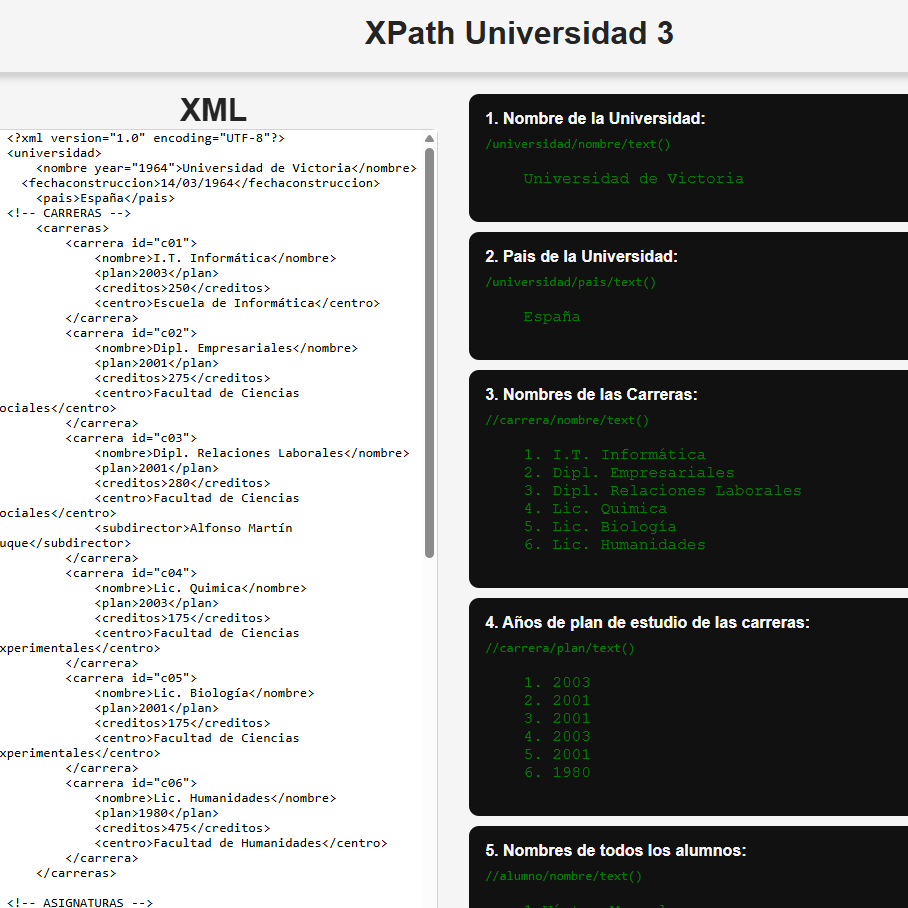Screen dimensions: 908x908
Task: Click heading 5. Nombres de todos los alumnos
Action: [616, 851]
